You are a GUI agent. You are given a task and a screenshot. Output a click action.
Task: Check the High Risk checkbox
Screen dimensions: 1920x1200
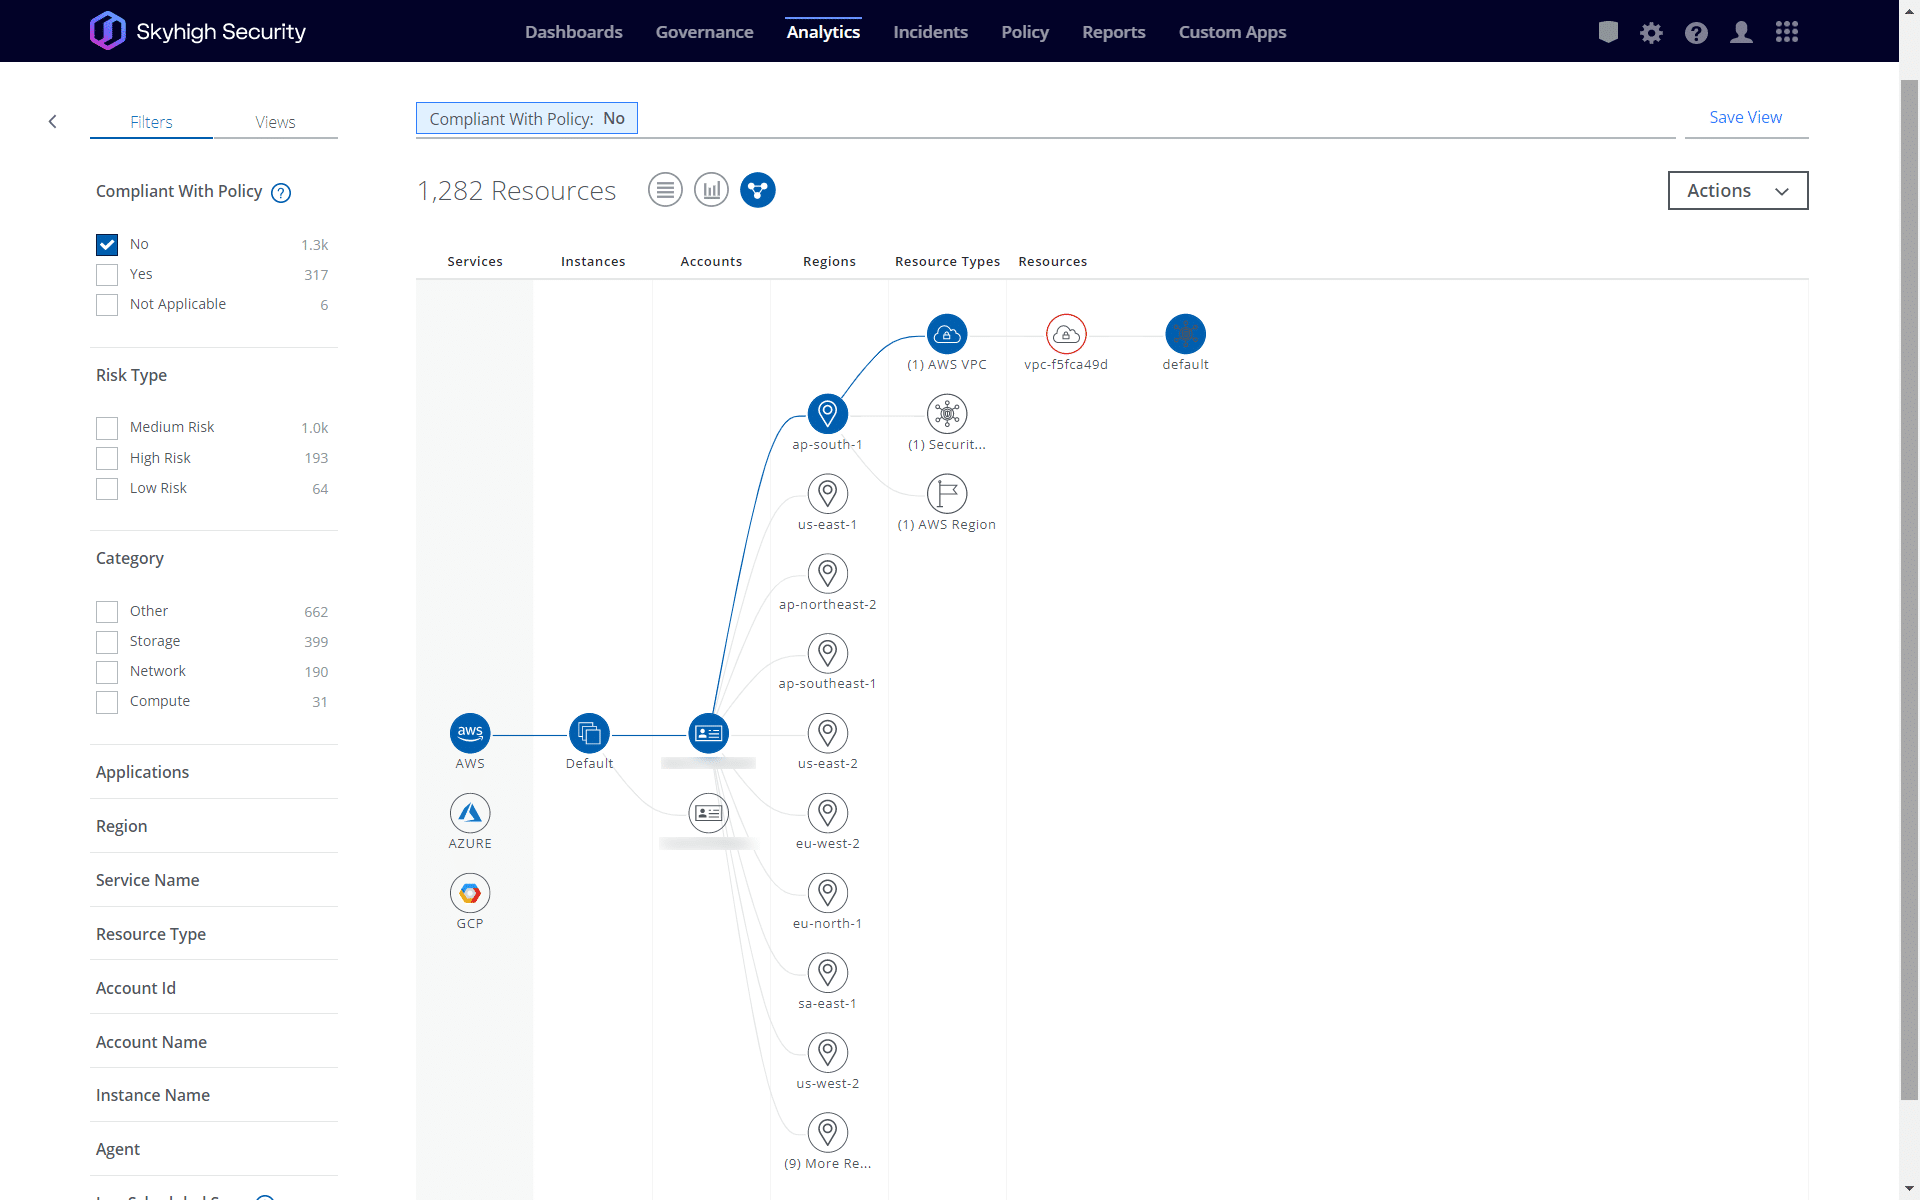point(107,458)
